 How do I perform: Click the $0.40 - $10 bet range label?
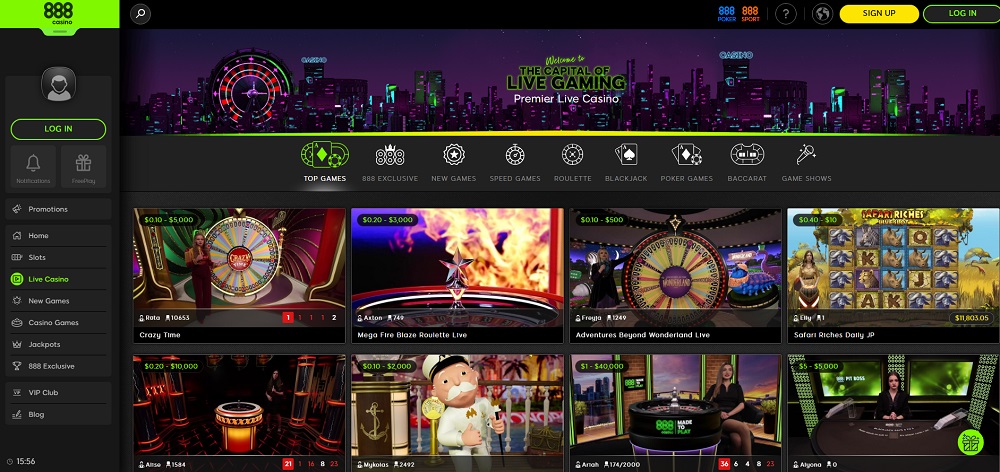click(818, 220)
